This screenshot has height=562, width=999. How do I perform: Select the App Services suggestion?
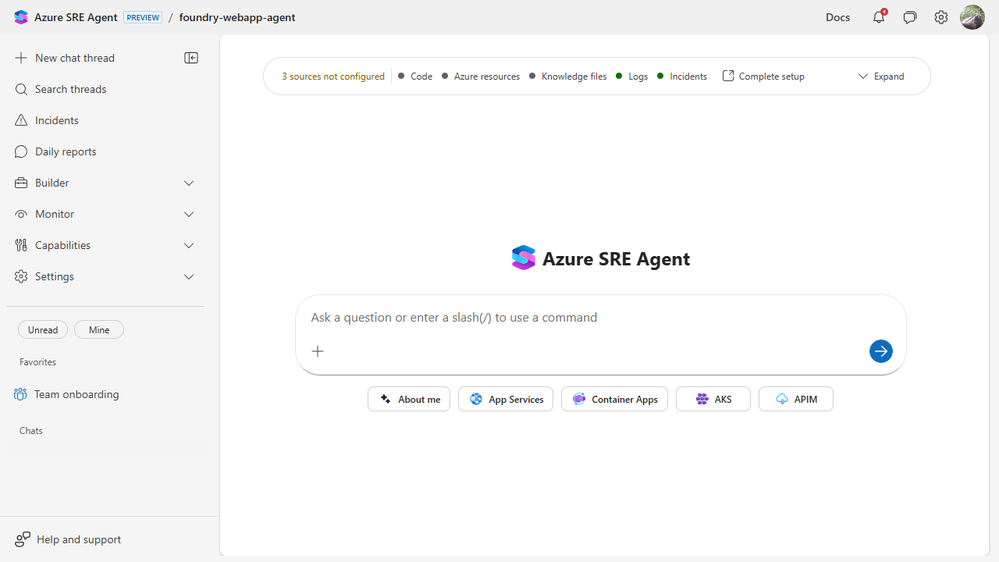506,399
